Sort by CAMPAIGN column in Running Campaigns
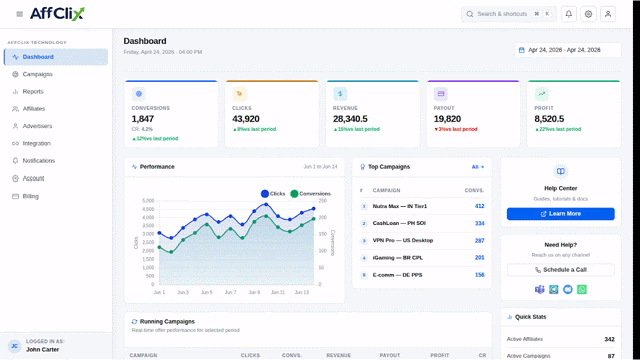 (x=143, y=356)
